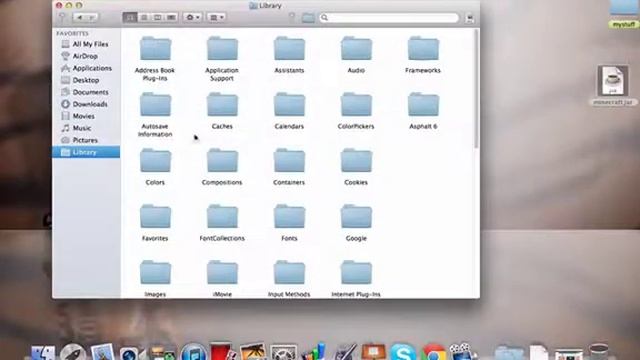Select All My Files in sidebar
The height and width of the screenshot is (360, 640).
(87, 44)
